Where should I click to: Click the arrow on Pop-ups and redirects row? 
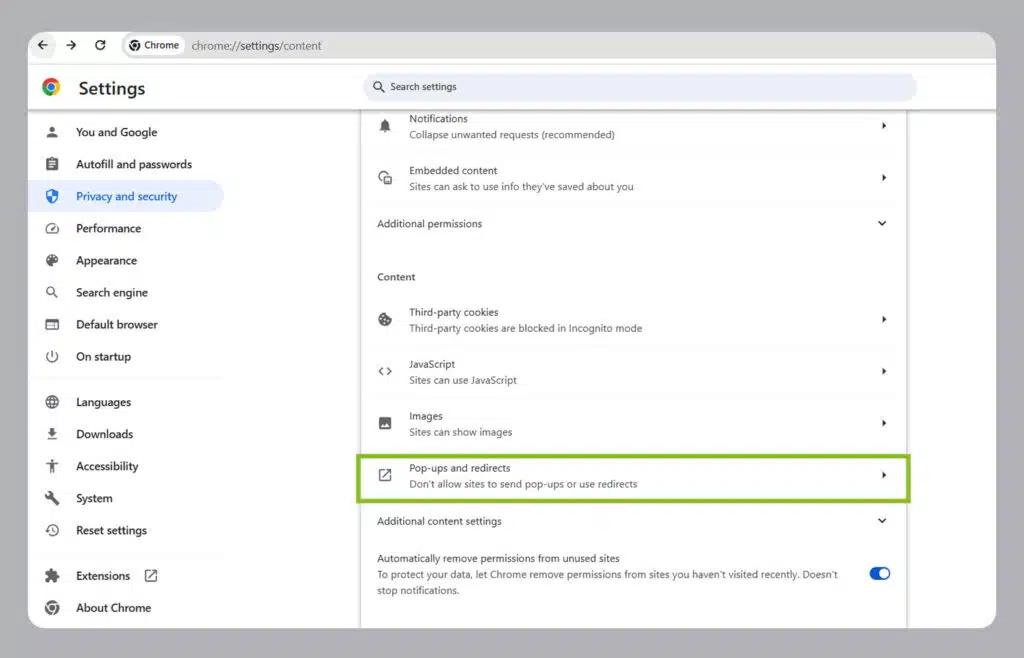884,475
